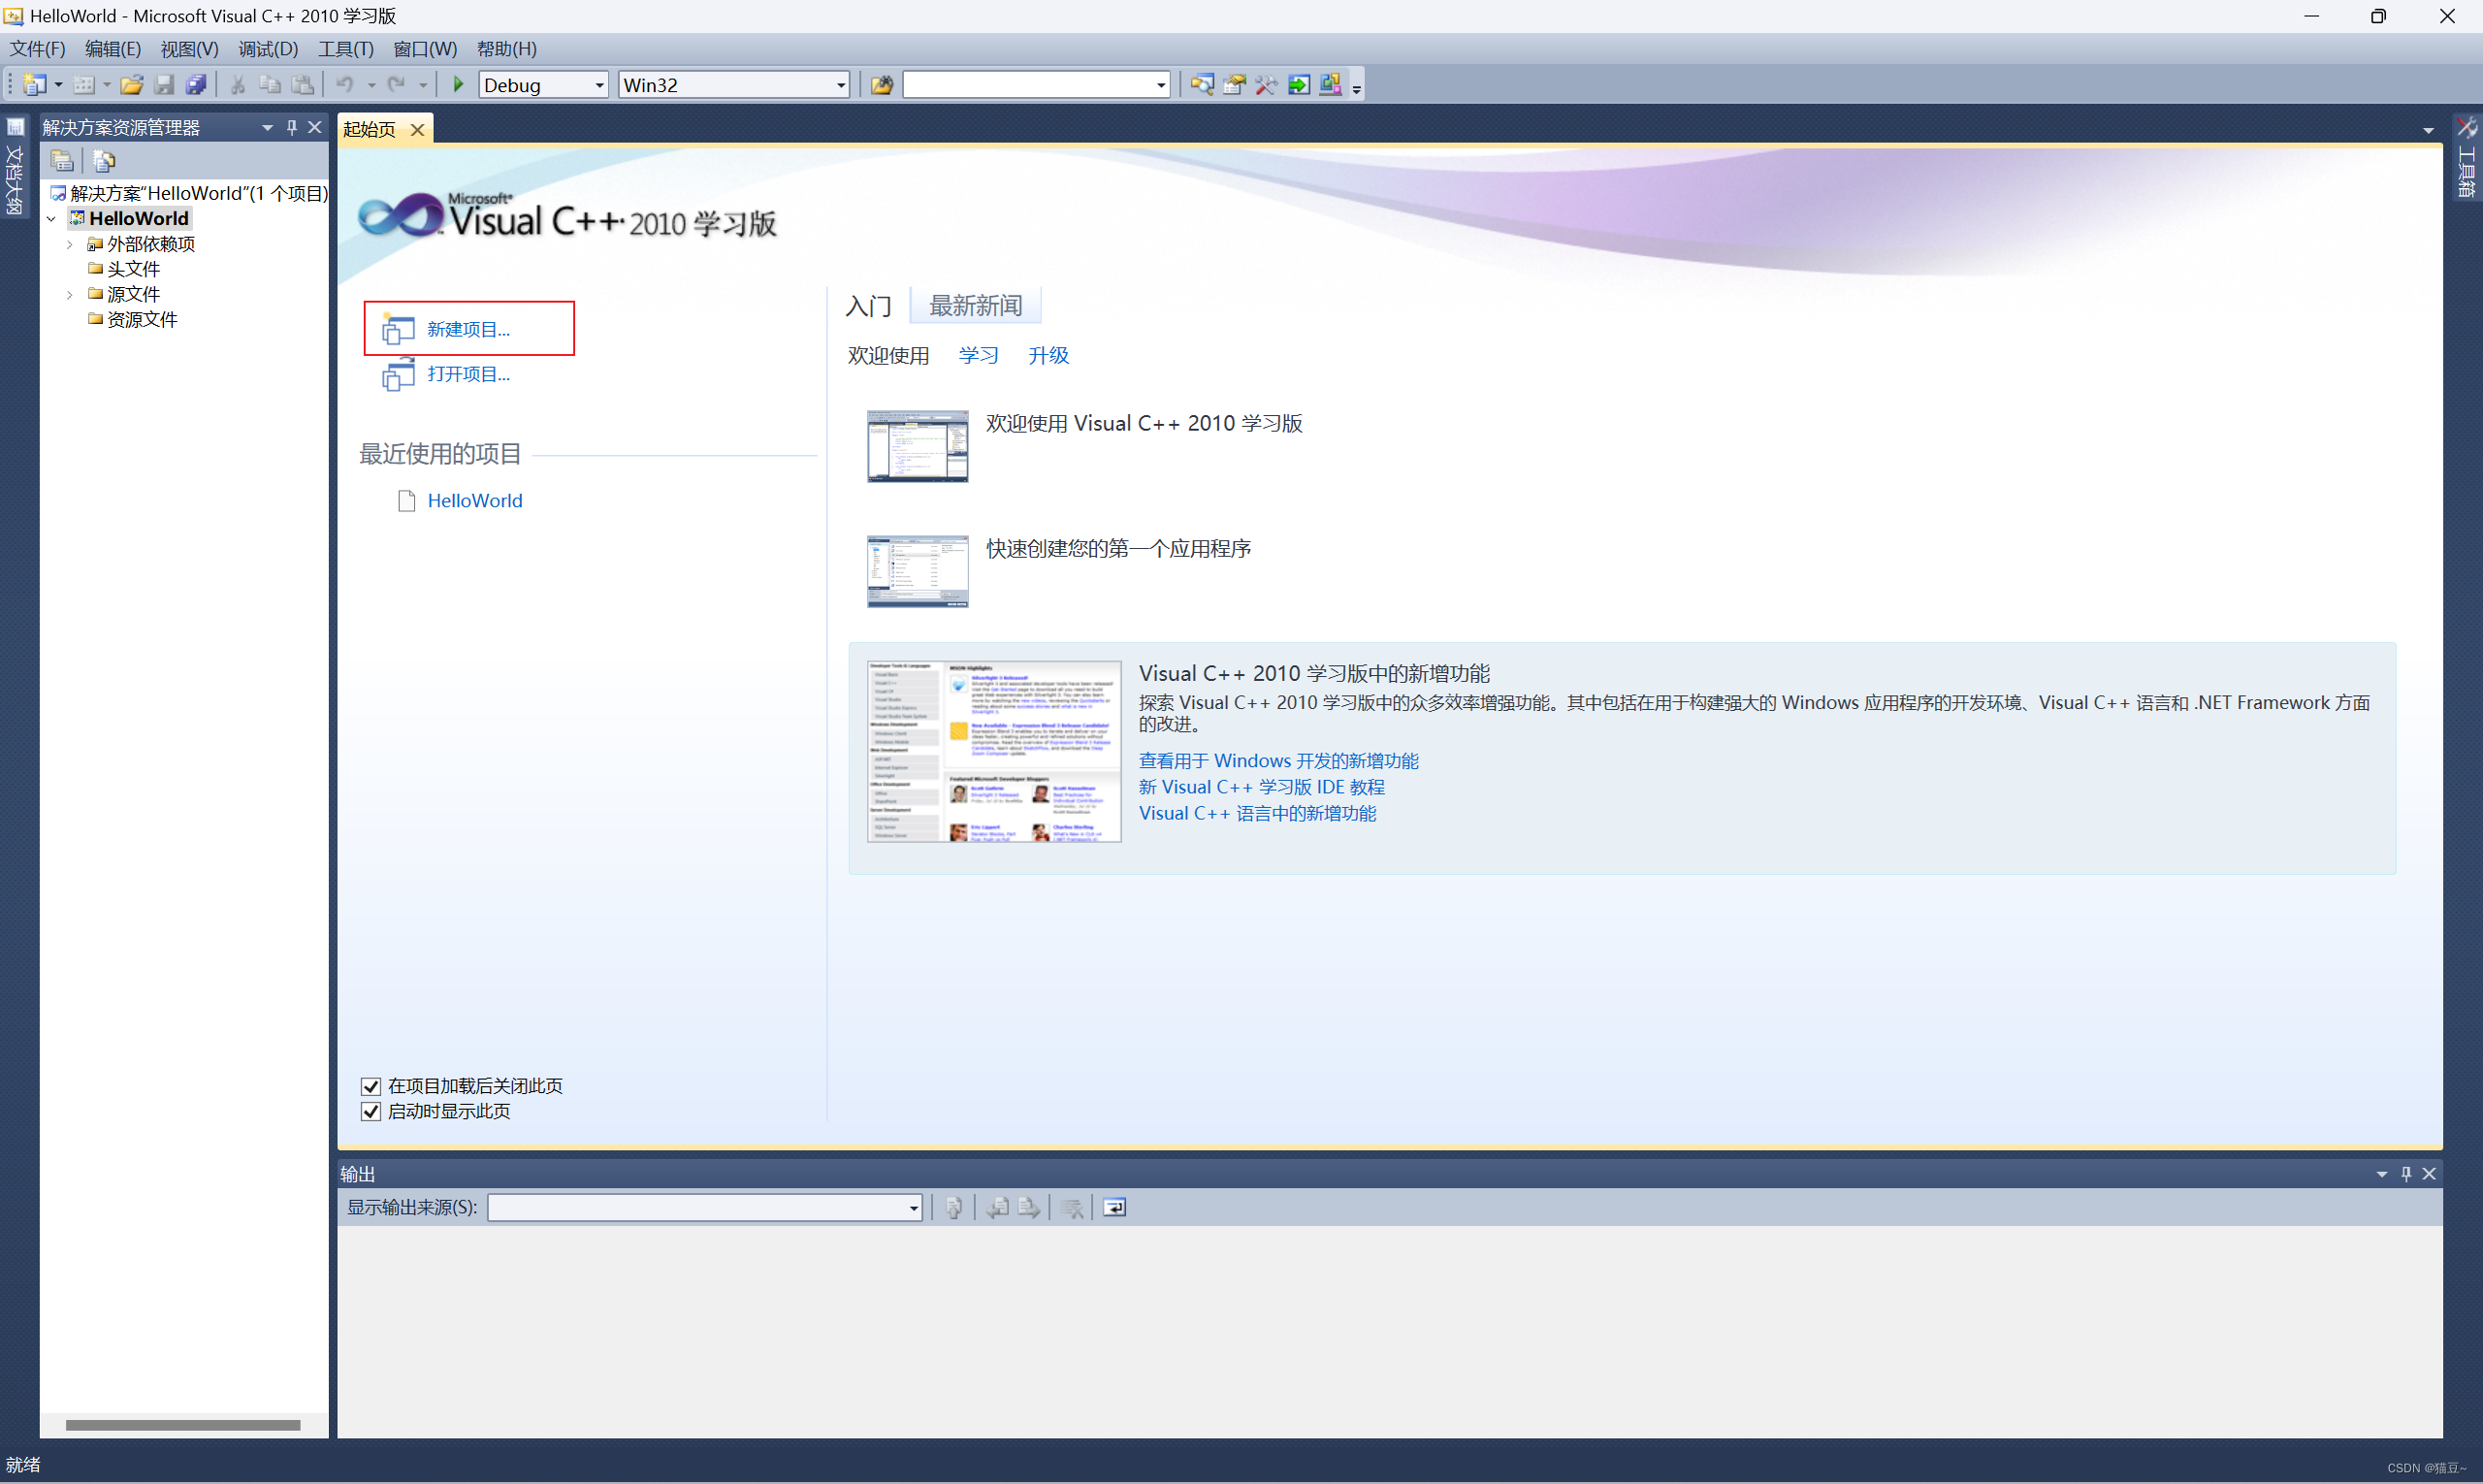Enable 在项目加载后关闭此页 checkbox

[x=371, y=1086]
